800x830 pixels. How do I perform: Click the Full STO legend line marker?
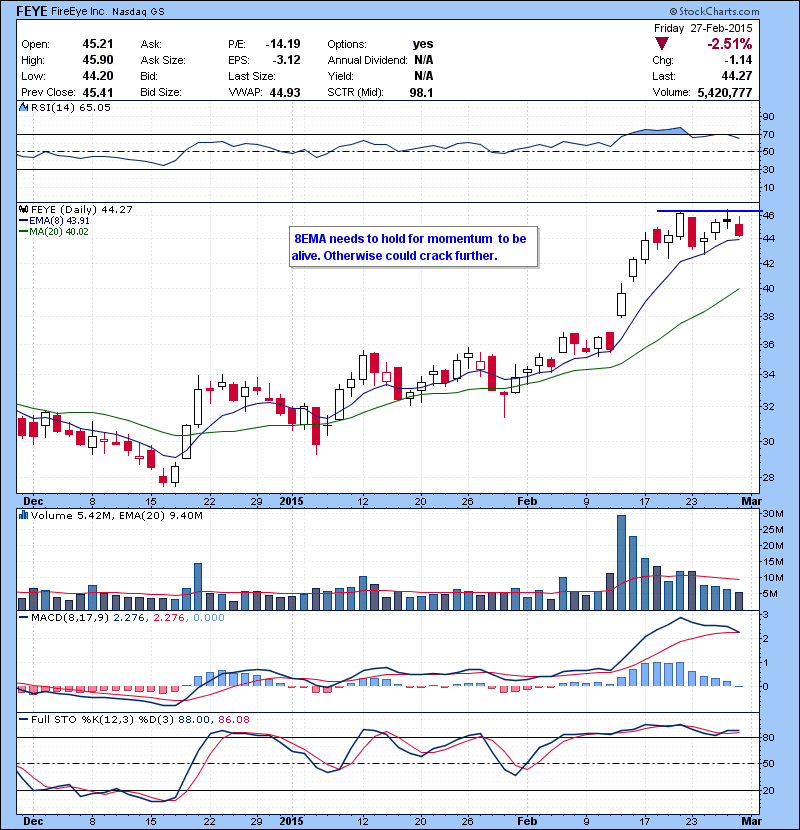click(23, 719)
